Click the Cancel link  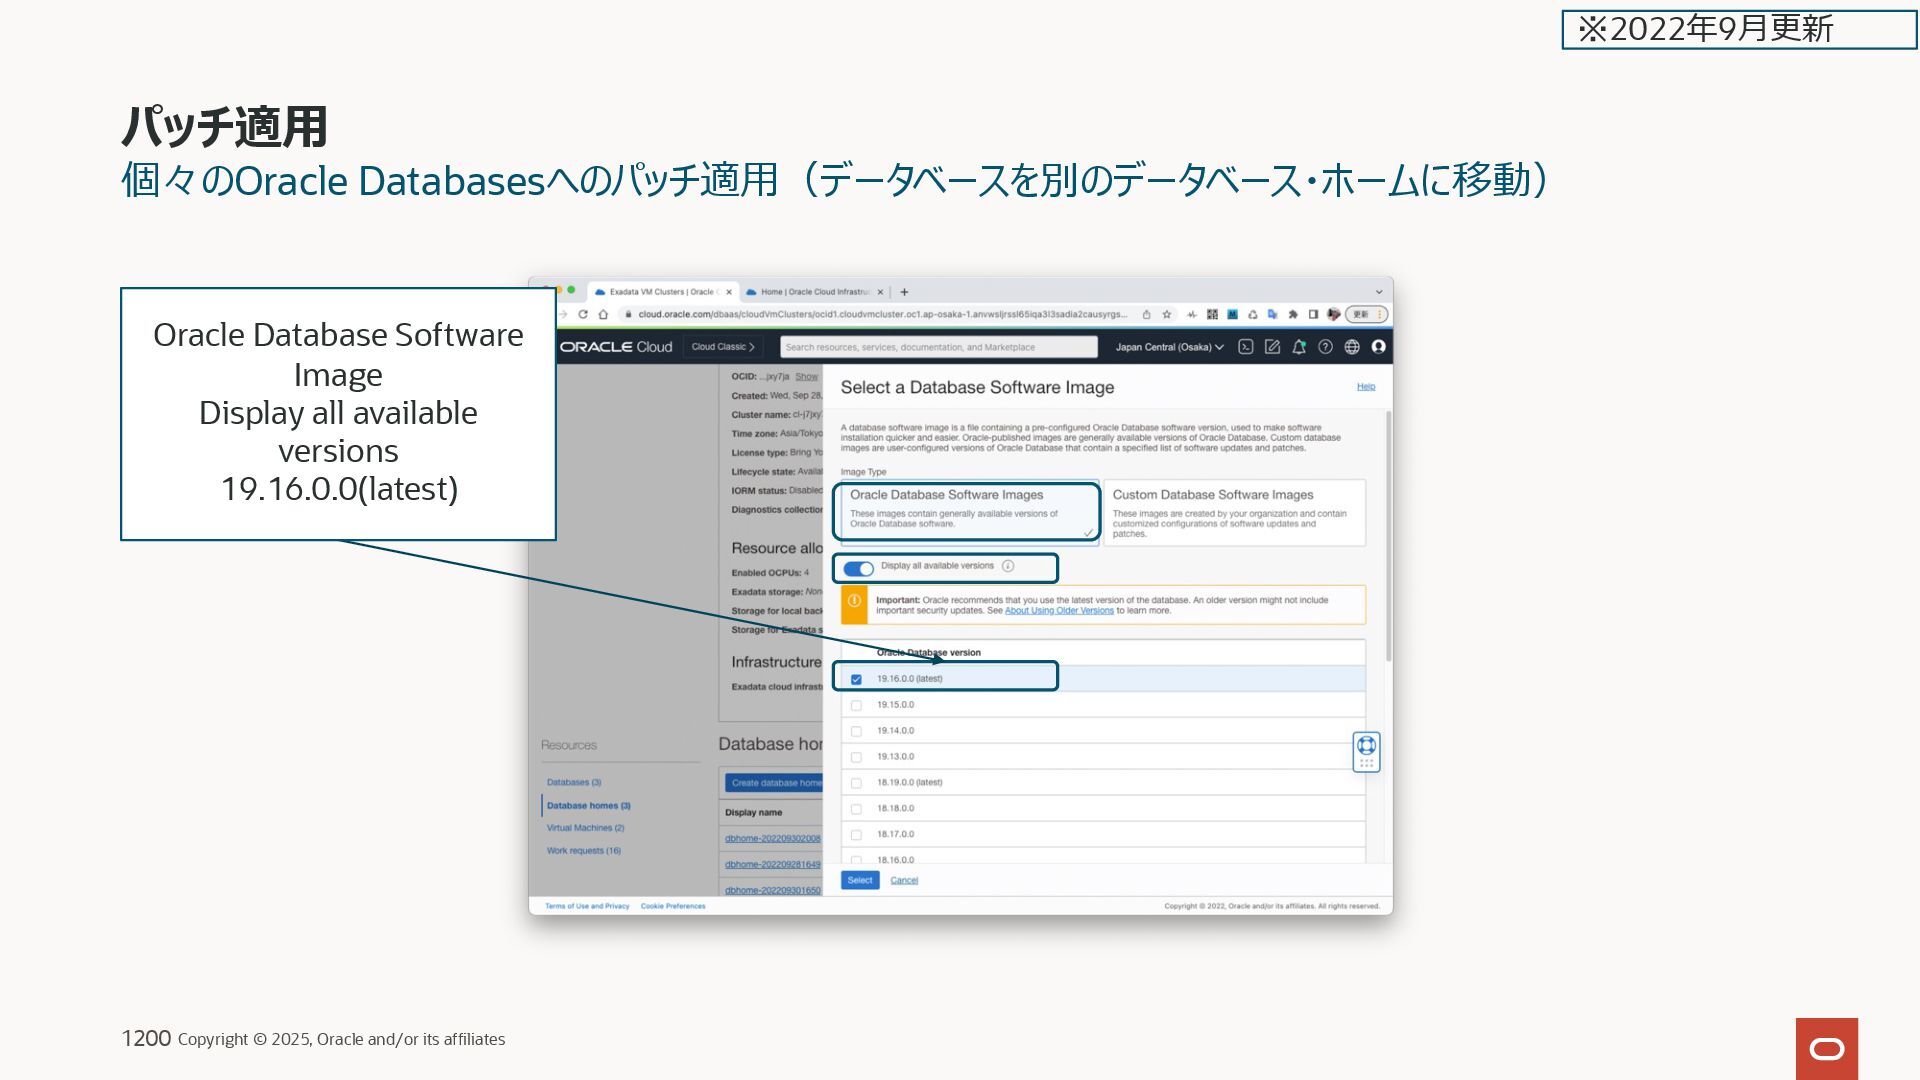(904, 880)
